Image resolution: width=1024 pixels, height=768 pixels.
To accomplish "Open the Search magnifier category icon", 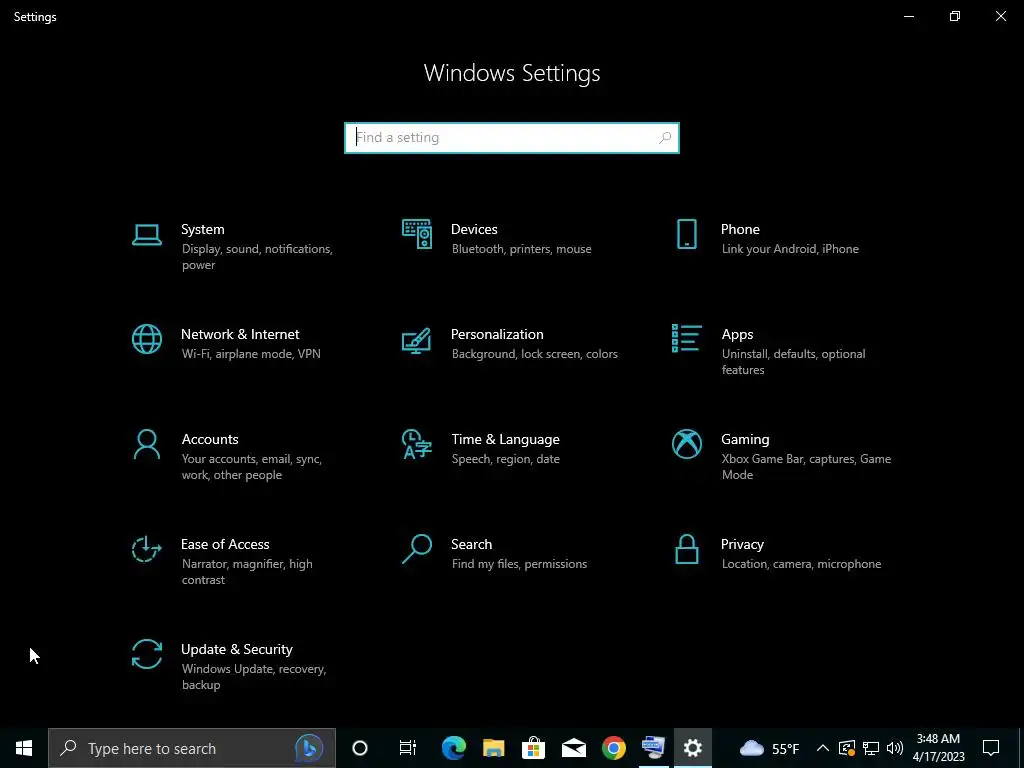I will tap(417, 549).
